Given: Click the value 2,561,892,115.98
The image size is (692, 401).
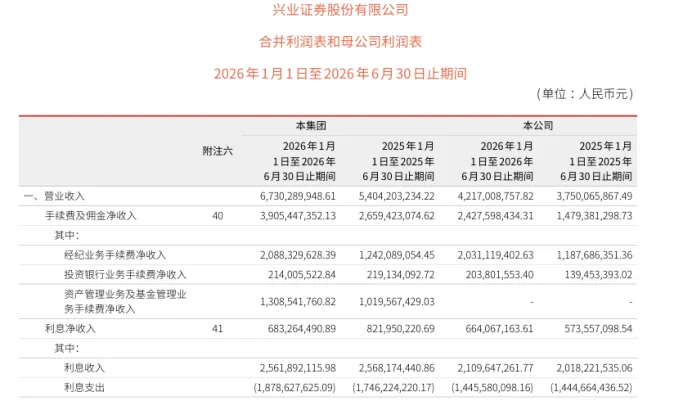Looking at the screenshot, I should click(x=298, y=368).
